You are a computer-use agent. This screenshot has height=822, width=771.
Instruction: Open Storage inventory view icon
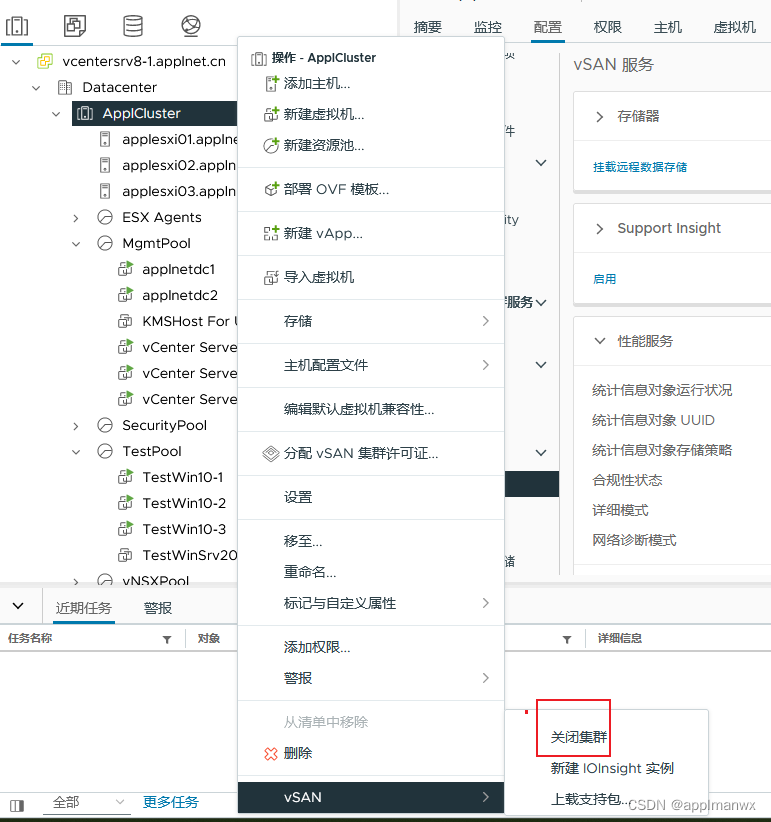(133, 26)
